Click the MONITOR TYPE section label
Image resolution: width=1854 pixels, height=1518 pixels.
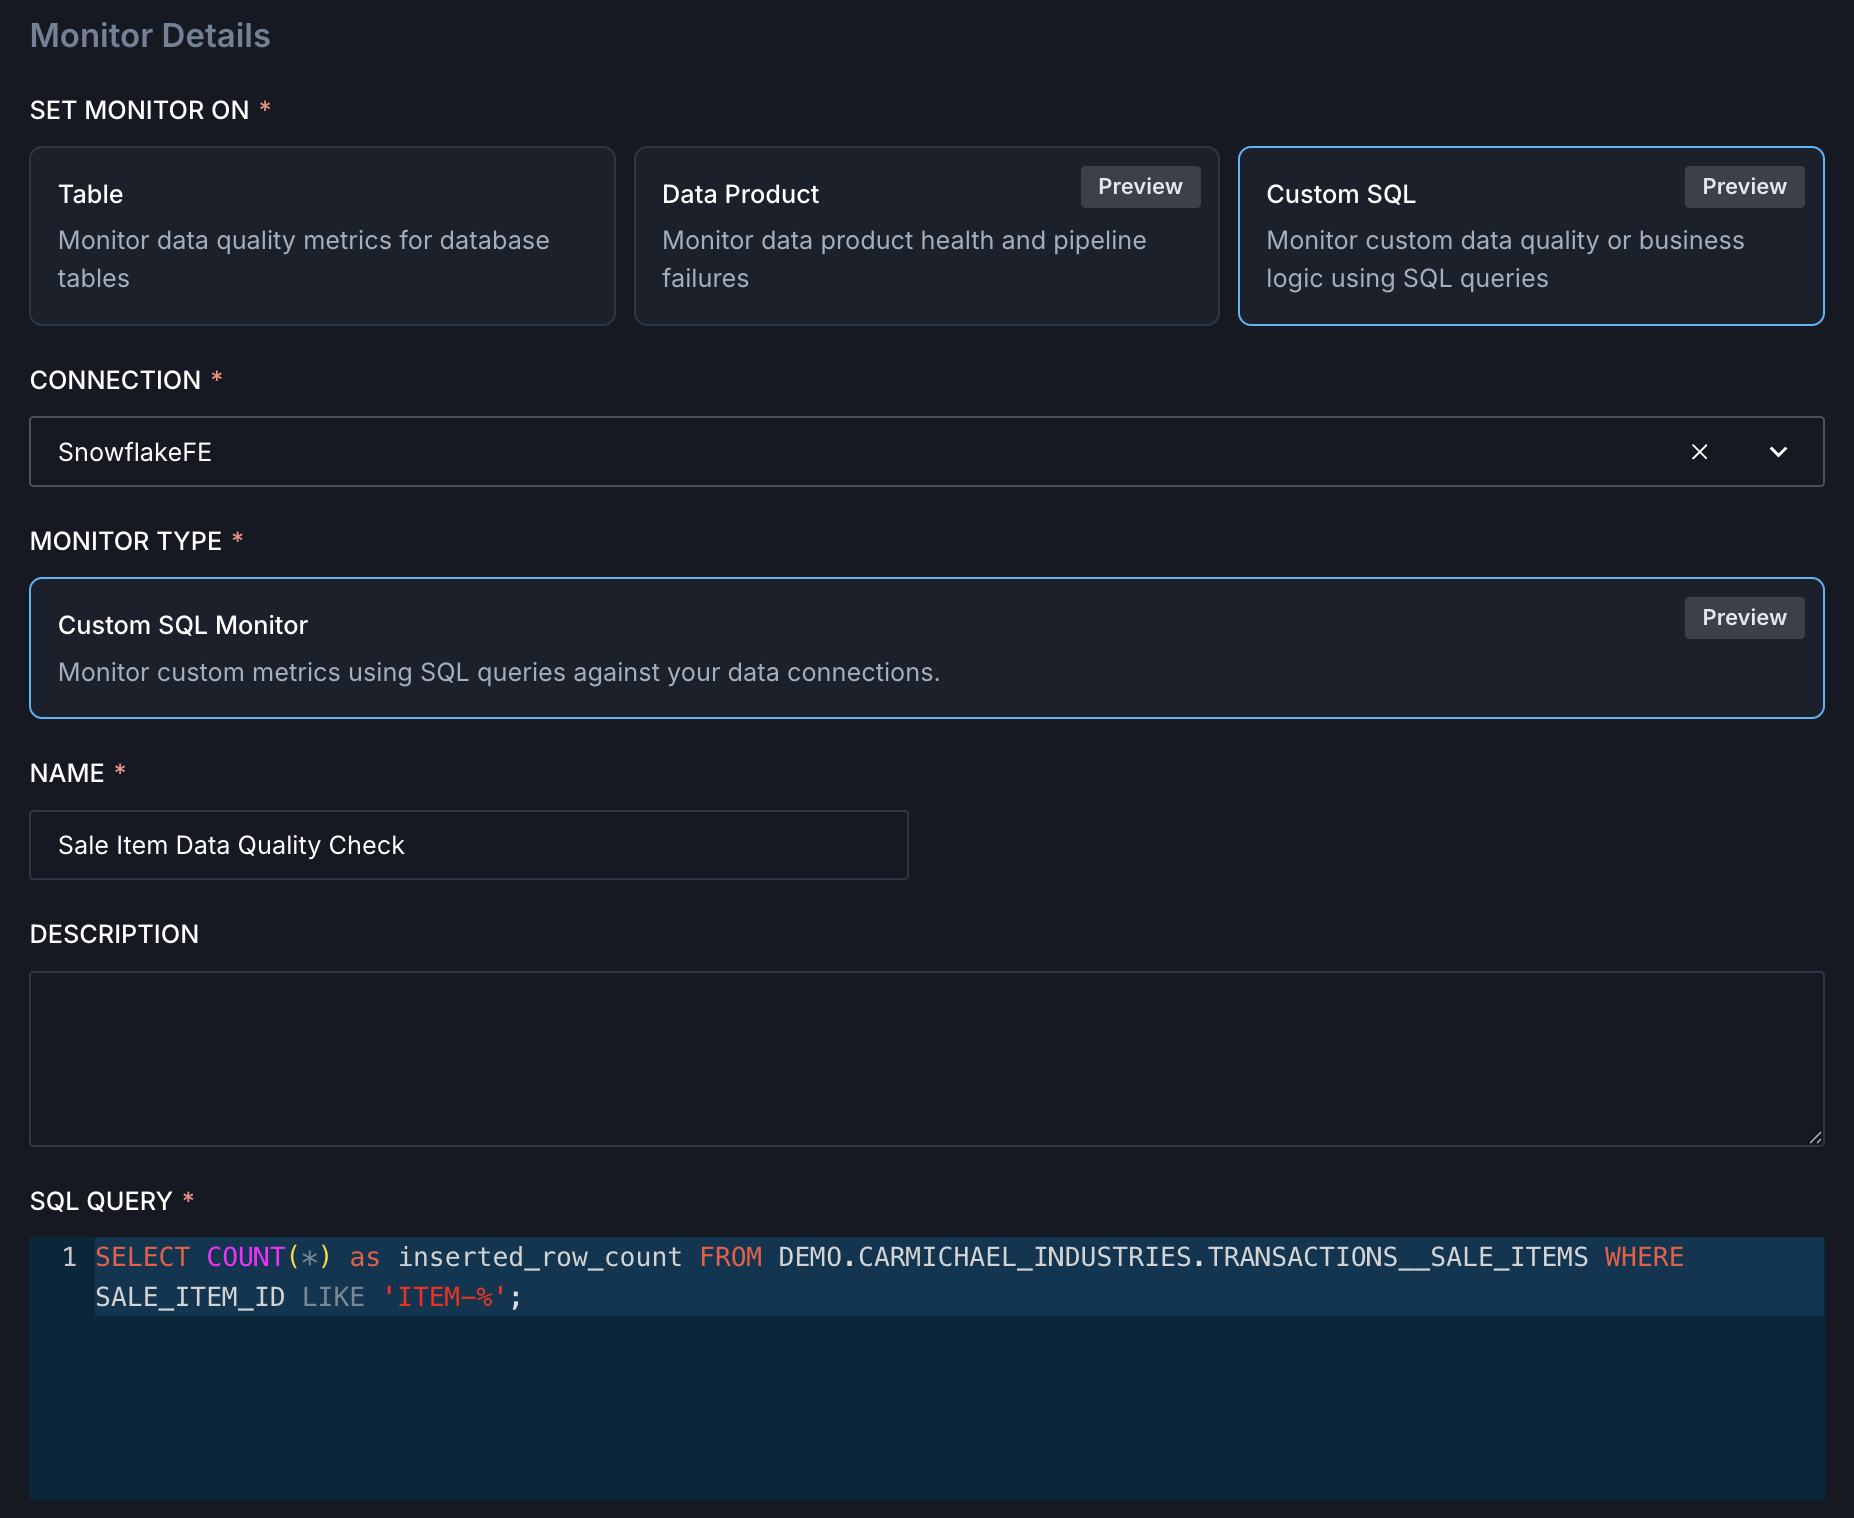[127, 540]
